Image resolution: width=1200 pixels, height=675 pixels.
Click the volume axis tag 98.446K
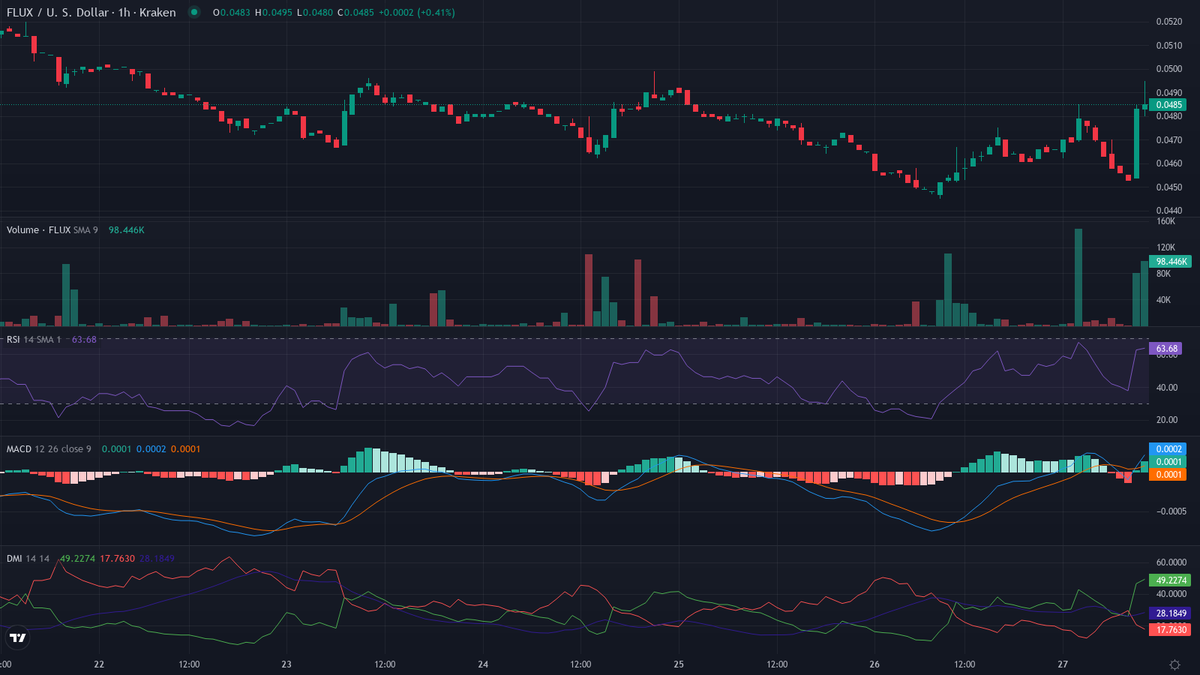point(1169,261)
